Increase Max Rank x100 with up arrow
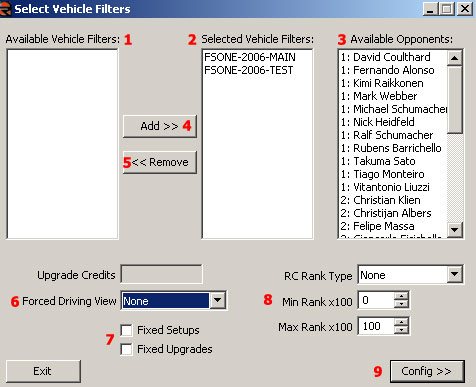Image resolution: width=476 pixels, height=387 pixels. 401,322
